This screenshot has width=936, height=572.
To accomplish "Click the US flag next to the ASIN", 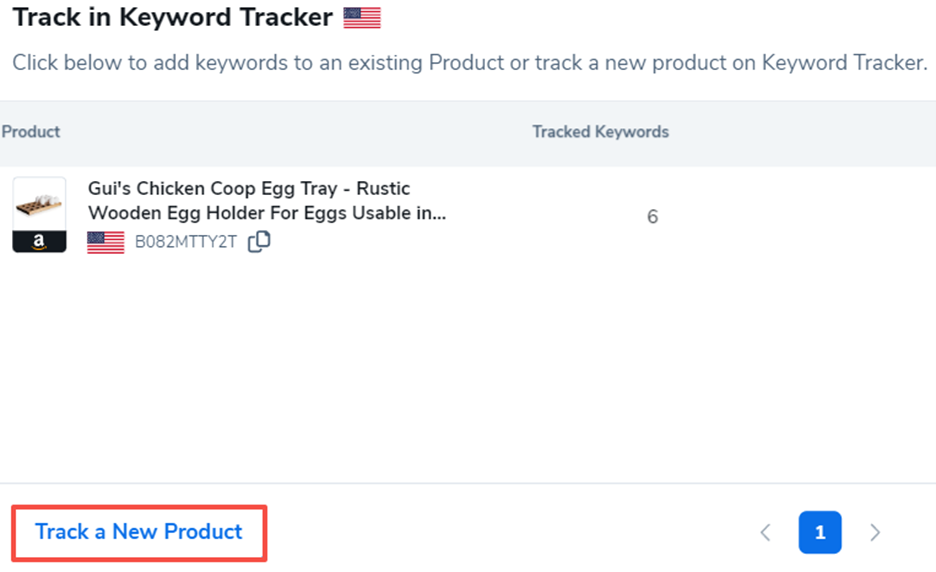I will tap(106, 242).
